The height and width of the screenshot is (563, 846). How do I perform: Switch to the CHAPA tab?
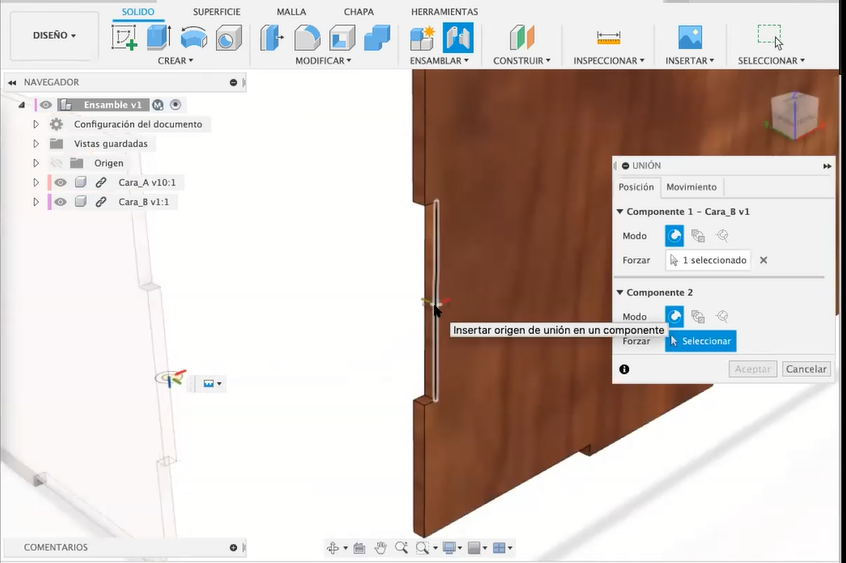pyautogui.click(x=359, y=12)
